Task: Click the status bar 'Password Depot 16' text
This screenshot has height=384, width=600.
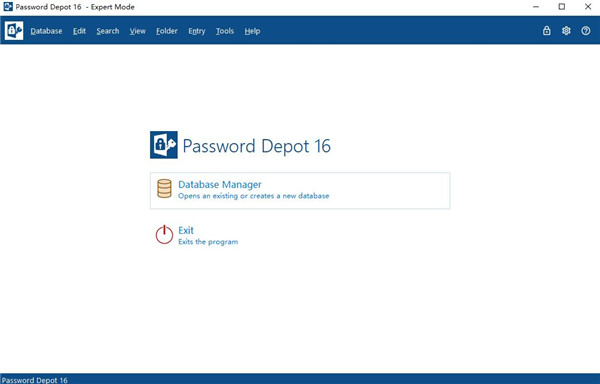Action: pos(35,380)
